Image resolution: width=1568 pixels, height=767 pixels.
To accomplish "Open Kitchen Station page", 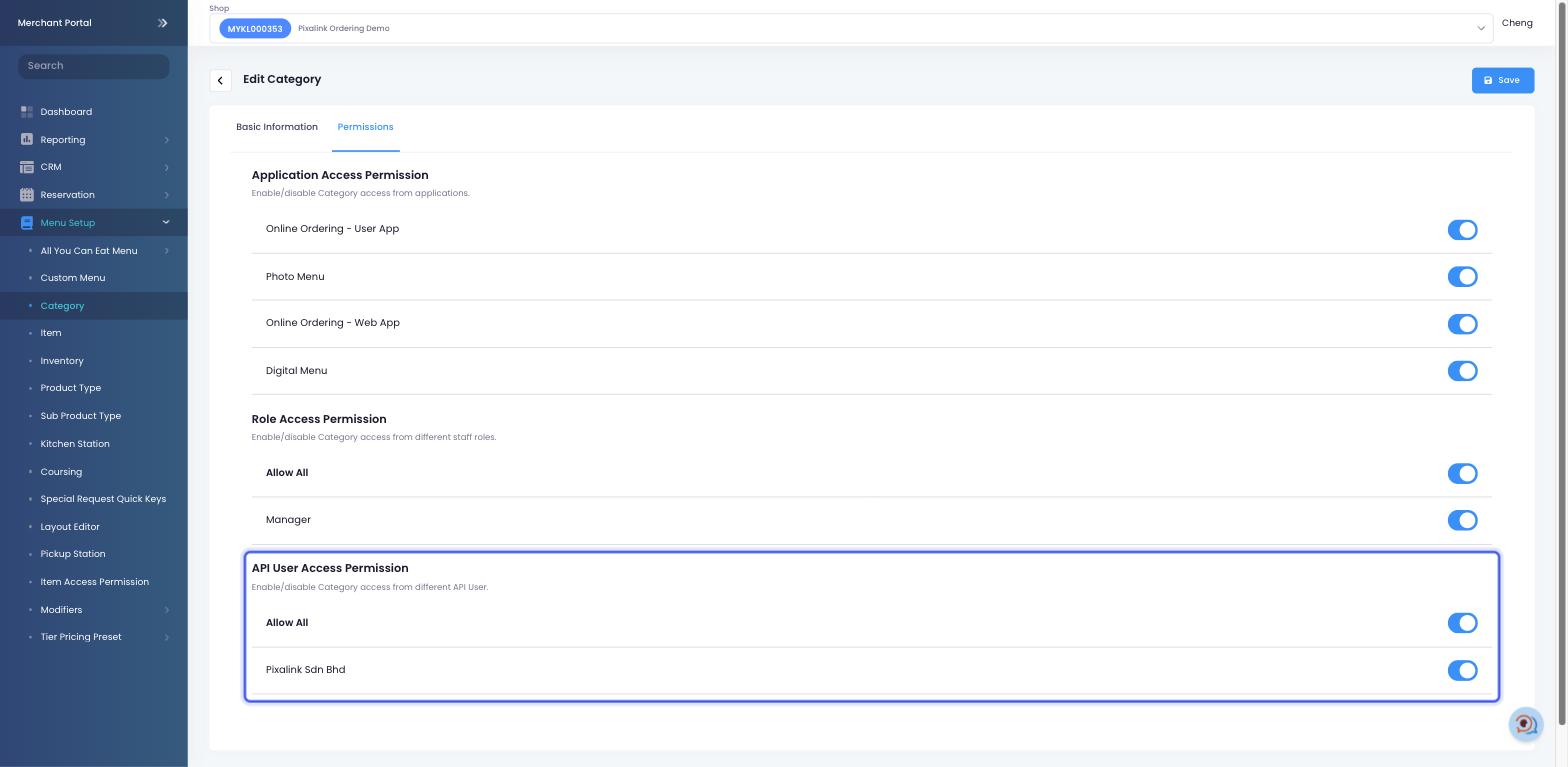I will click(x=75, y=444).
